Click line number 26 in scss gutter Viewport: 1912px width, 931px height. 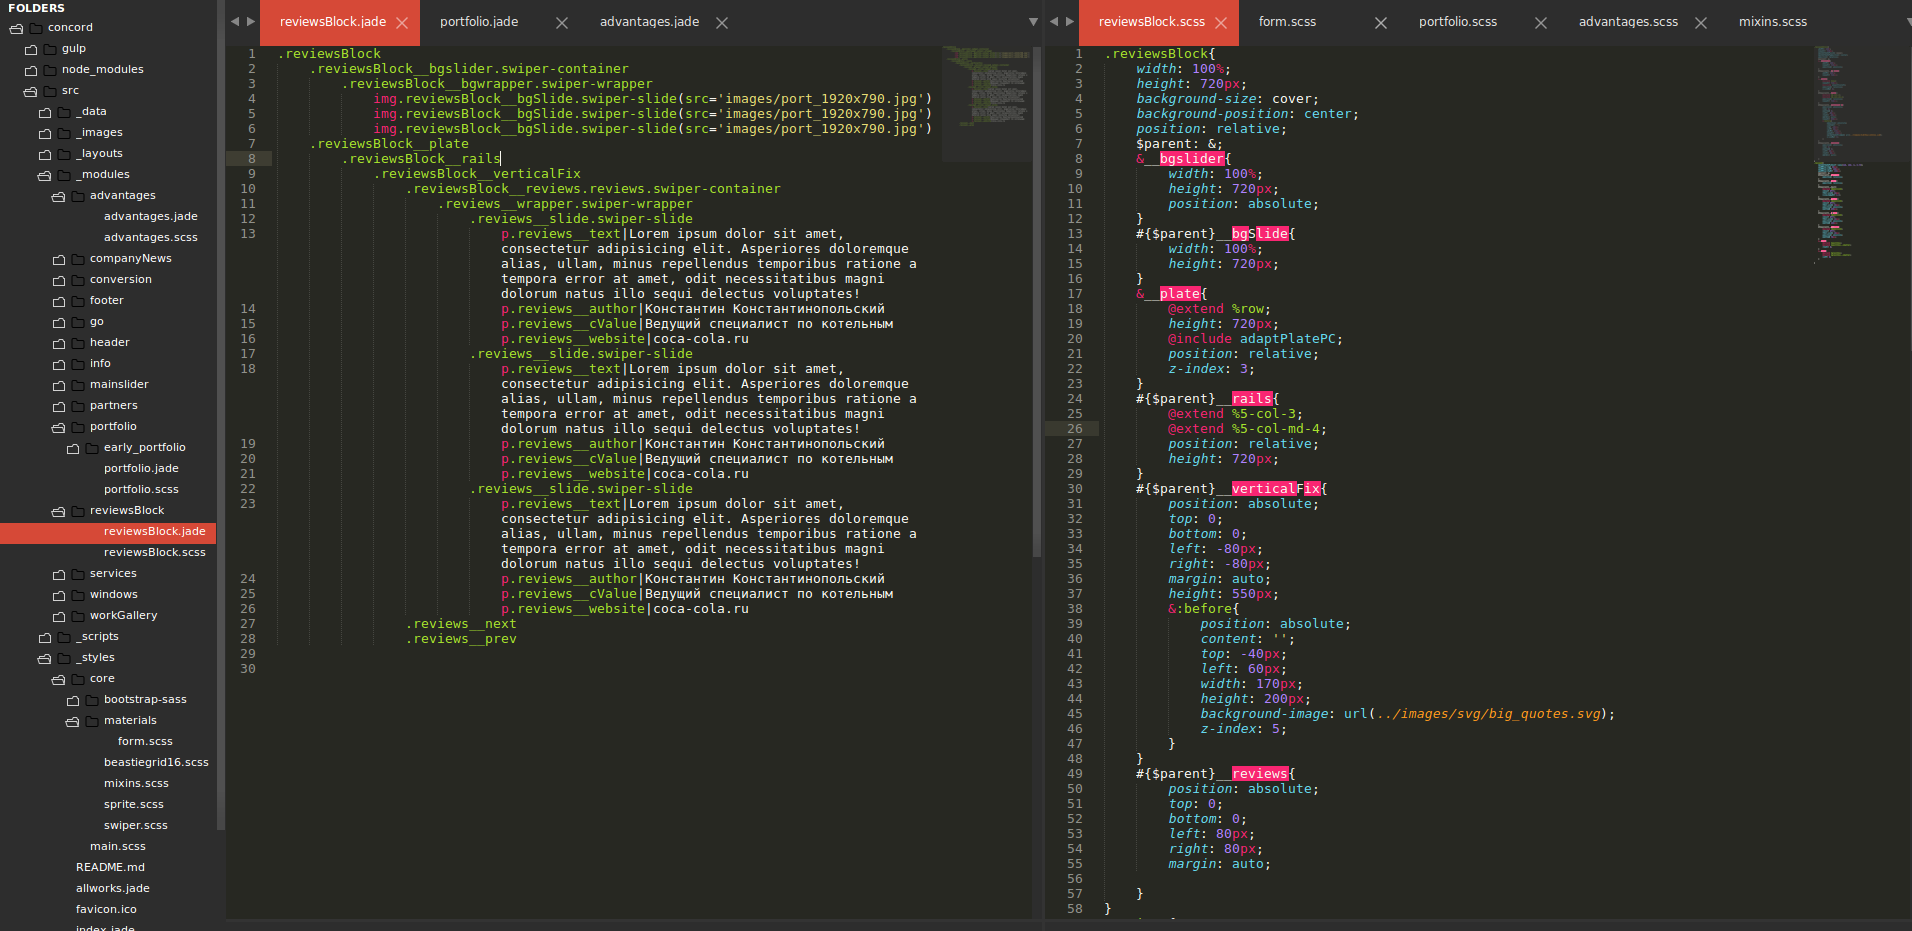coord(1074,429)
